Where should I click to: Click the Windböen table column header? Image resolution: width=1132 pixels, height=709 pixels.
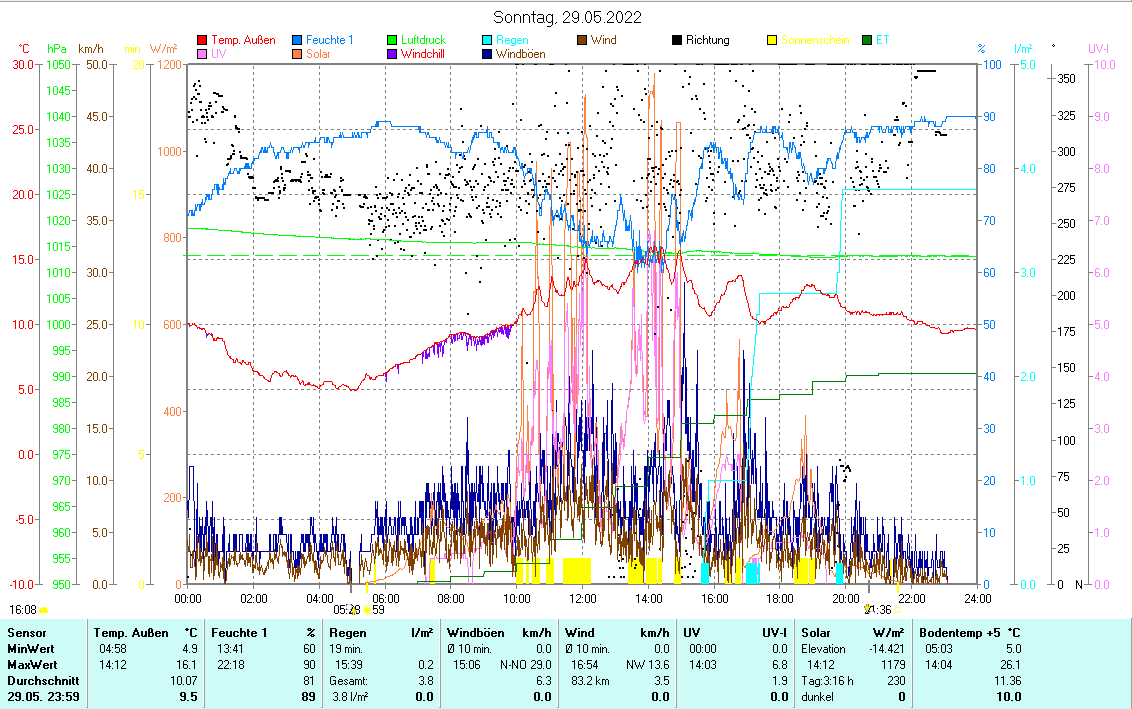point(474,633)
